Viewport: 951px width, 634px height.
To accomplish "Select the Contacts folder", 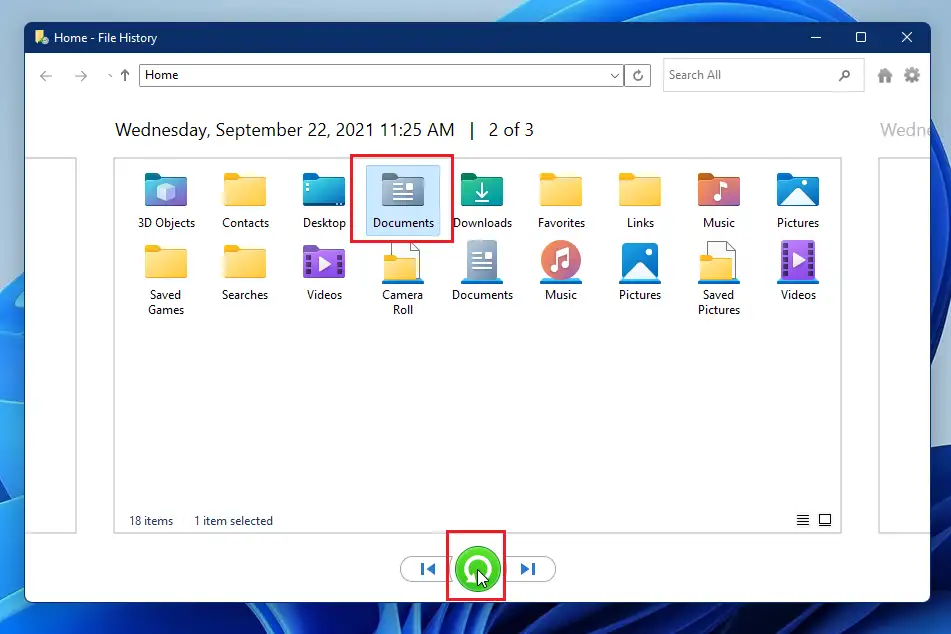I will click(245, 201).
